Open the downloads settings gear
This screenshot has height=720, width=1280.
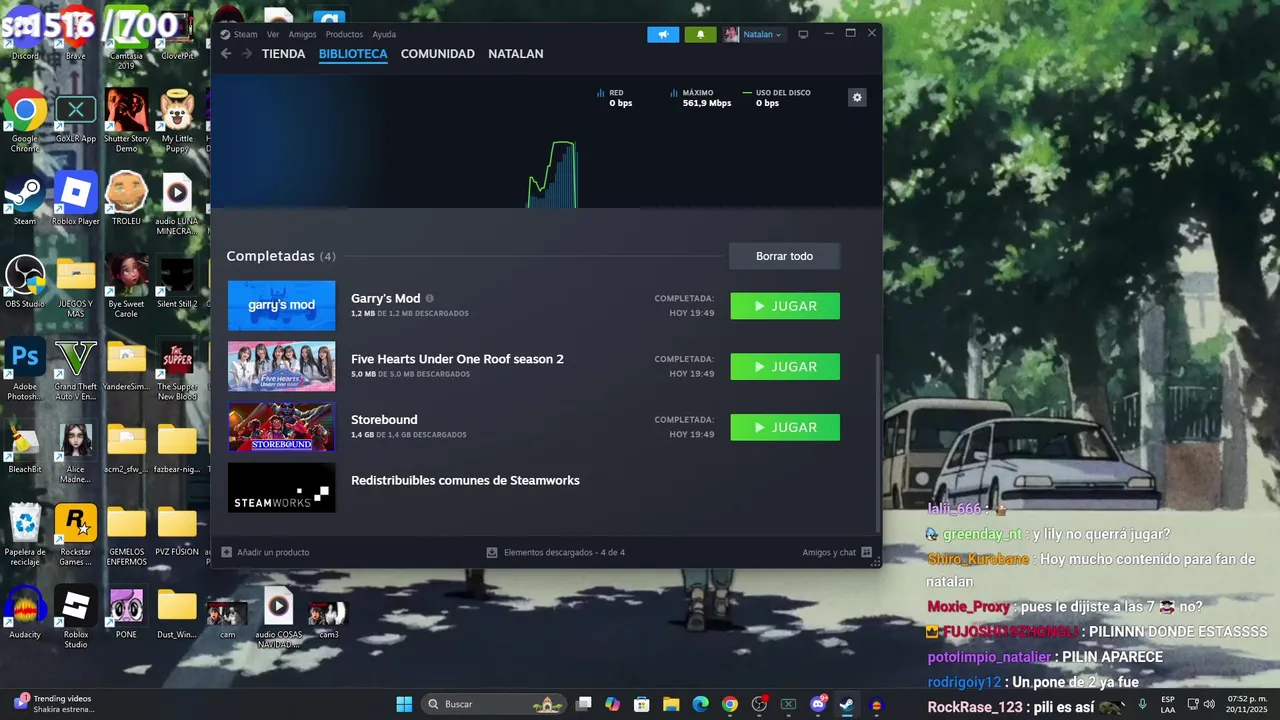tap(857, 97)
